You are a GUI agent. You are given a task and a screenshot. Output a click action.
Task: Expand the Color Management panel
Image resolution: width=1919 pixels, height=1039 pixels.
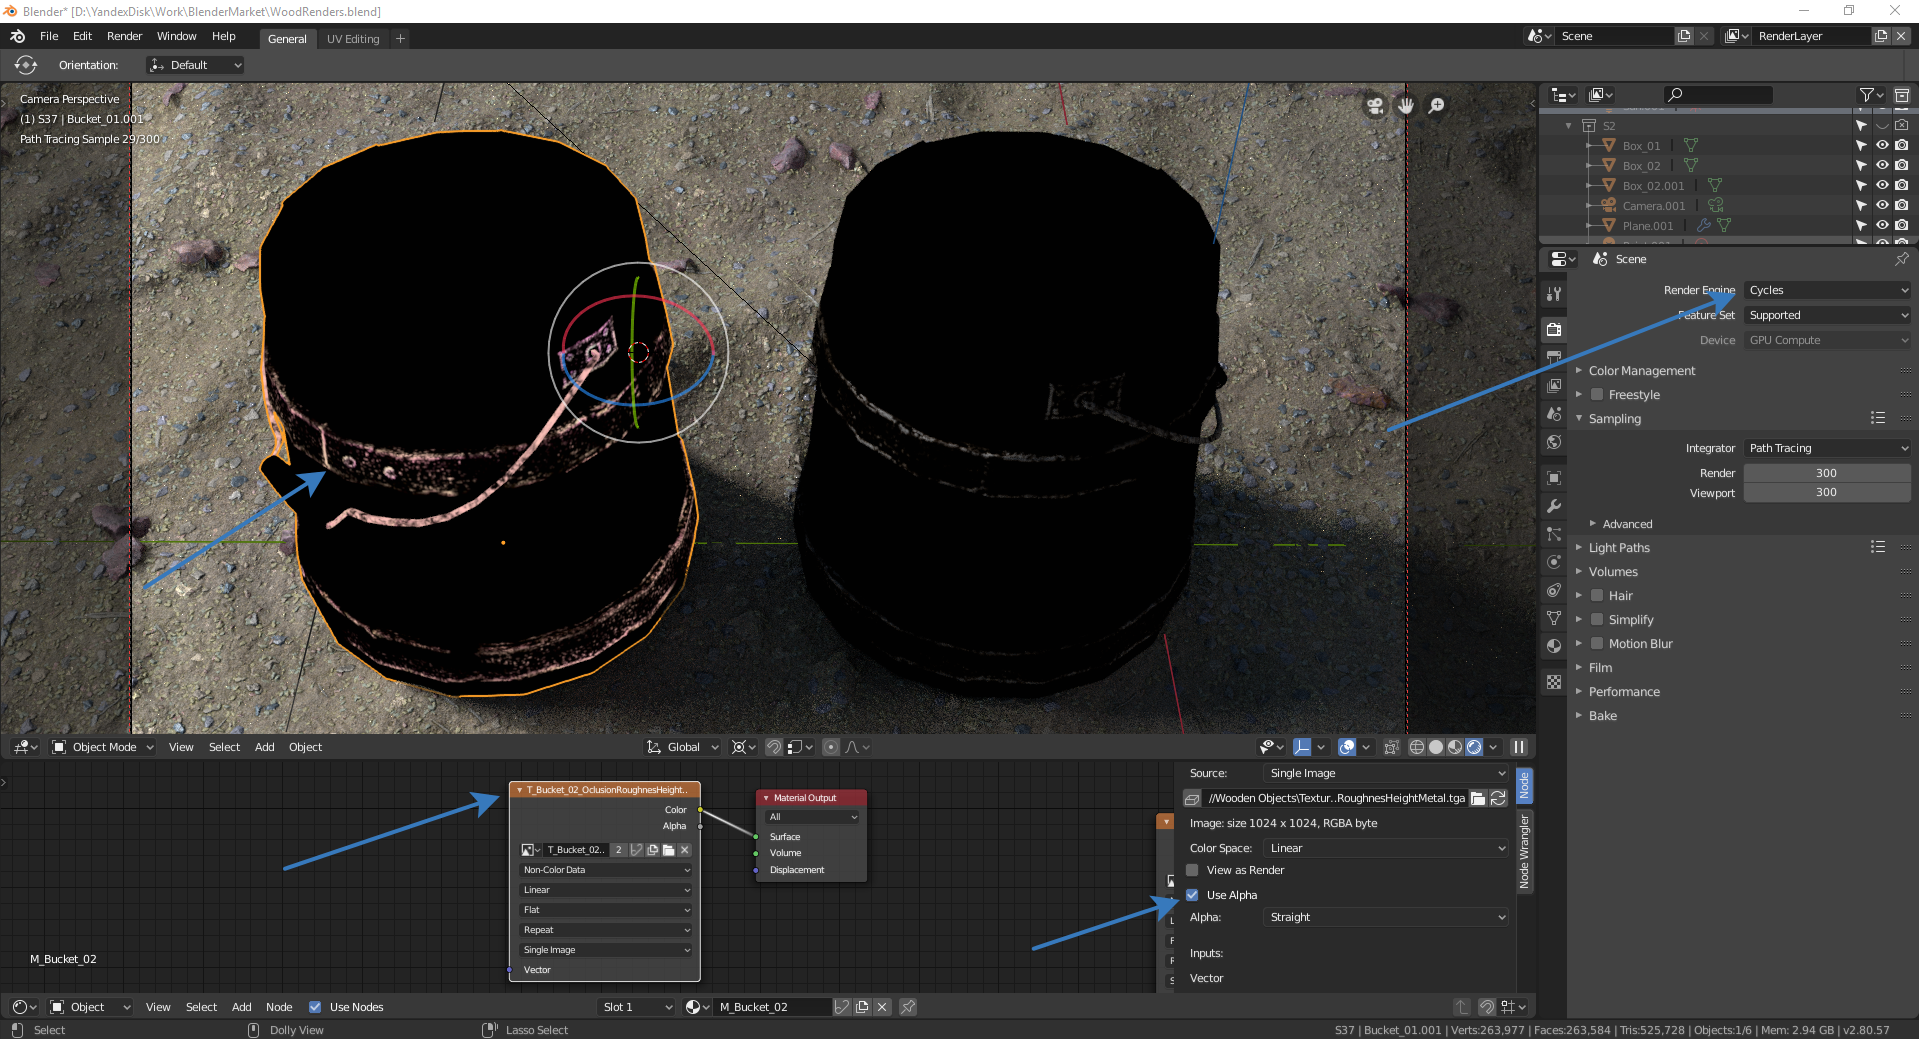1641,371
